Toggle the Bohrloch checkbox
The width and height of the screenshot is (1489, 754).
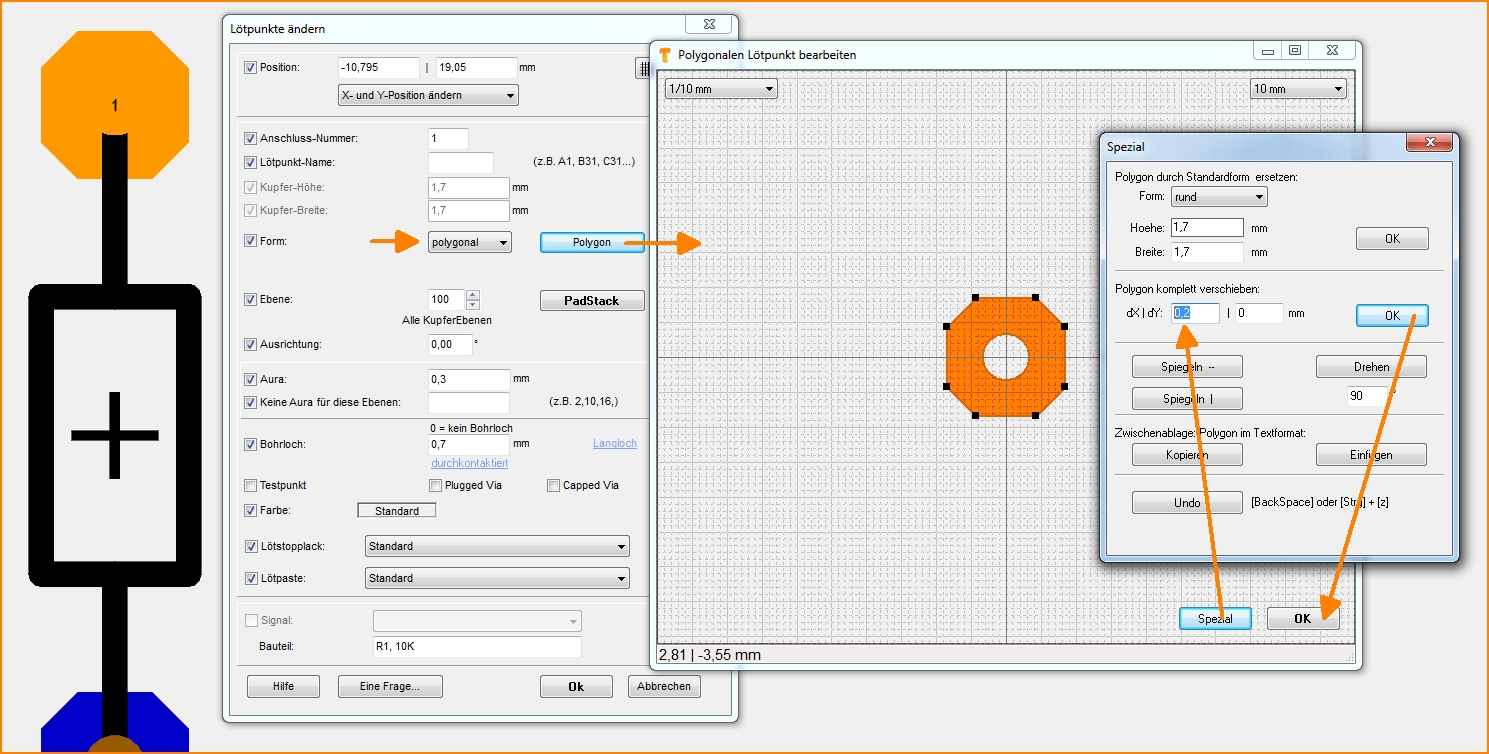[250, 444]
